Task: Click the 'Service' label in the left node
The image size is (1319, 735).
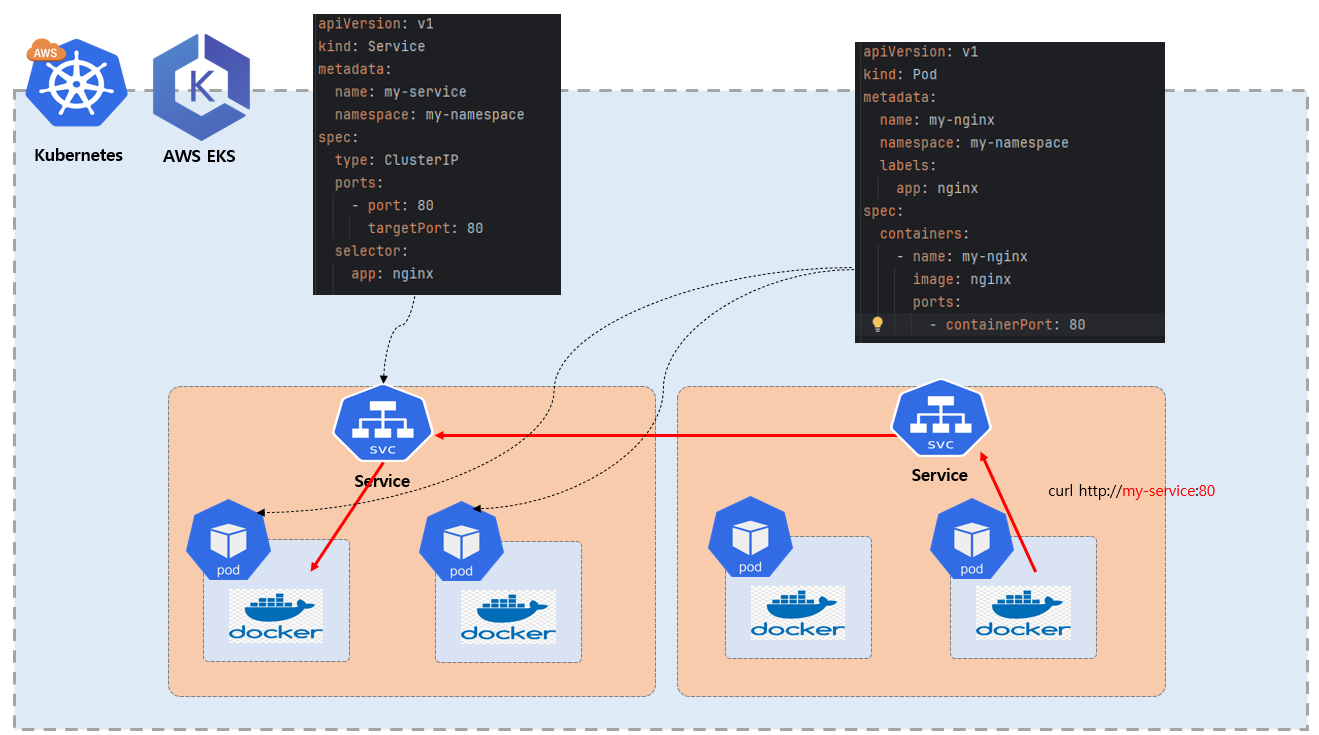Action: pyautogui.click(x=382, y=481)
